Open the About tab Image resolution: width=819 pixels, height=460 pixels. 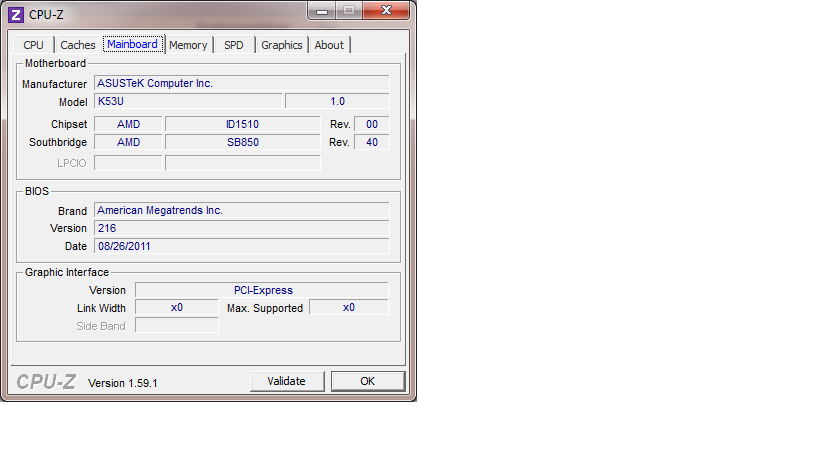click(x=329, y=45)
